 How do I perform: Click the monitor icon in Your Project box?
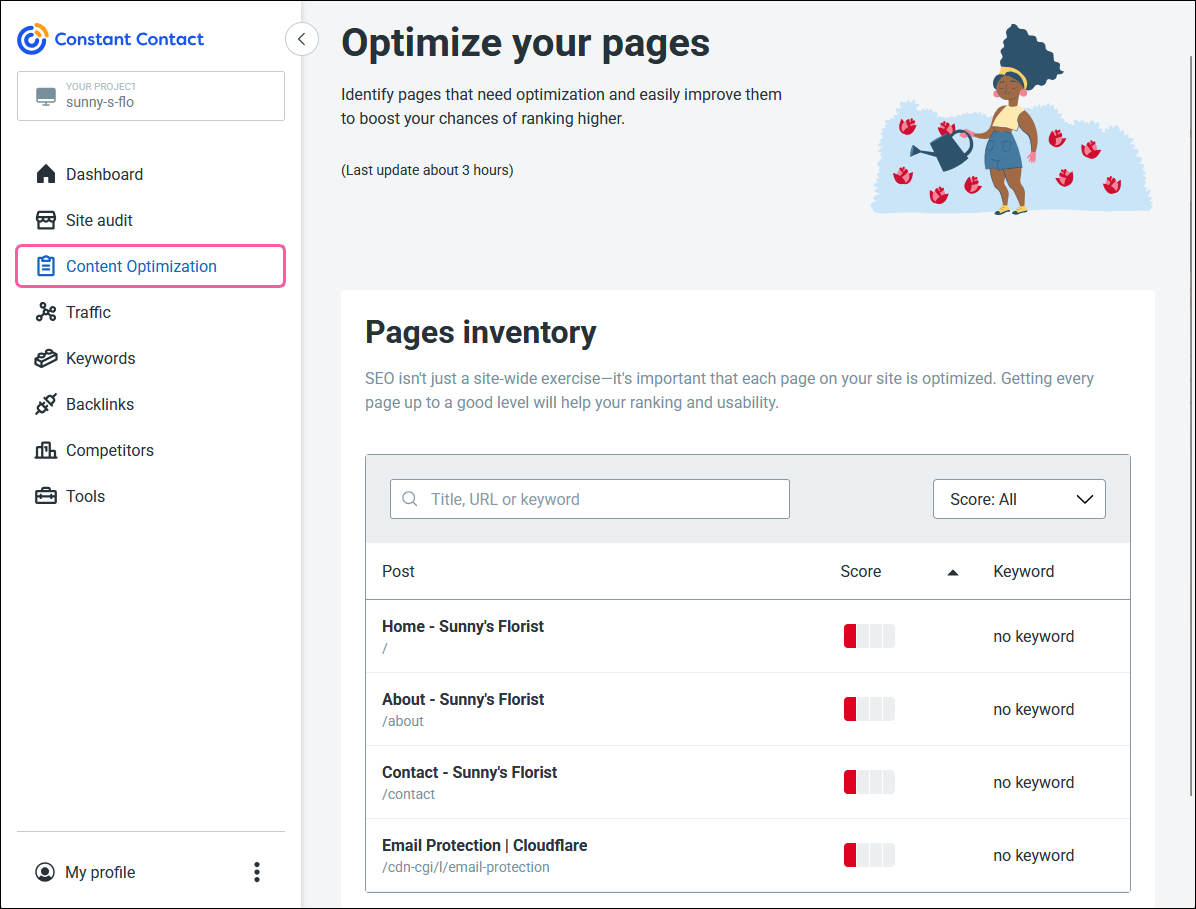click(x=46, y=96)
